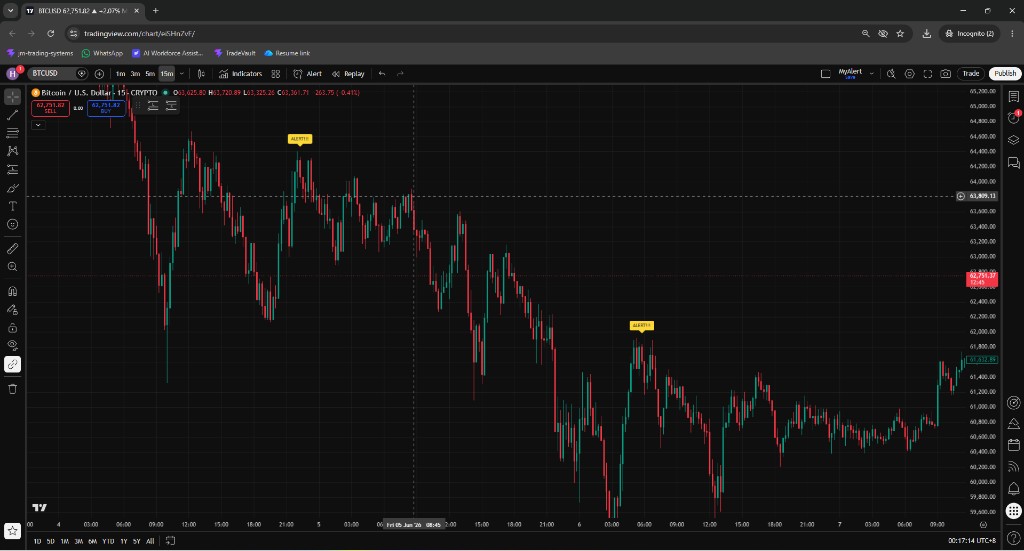The height and width of the screenshot is (551, 1024).
Task: Open the browser downloads icon
Action: pyautogui.click(x=926, y=33)
